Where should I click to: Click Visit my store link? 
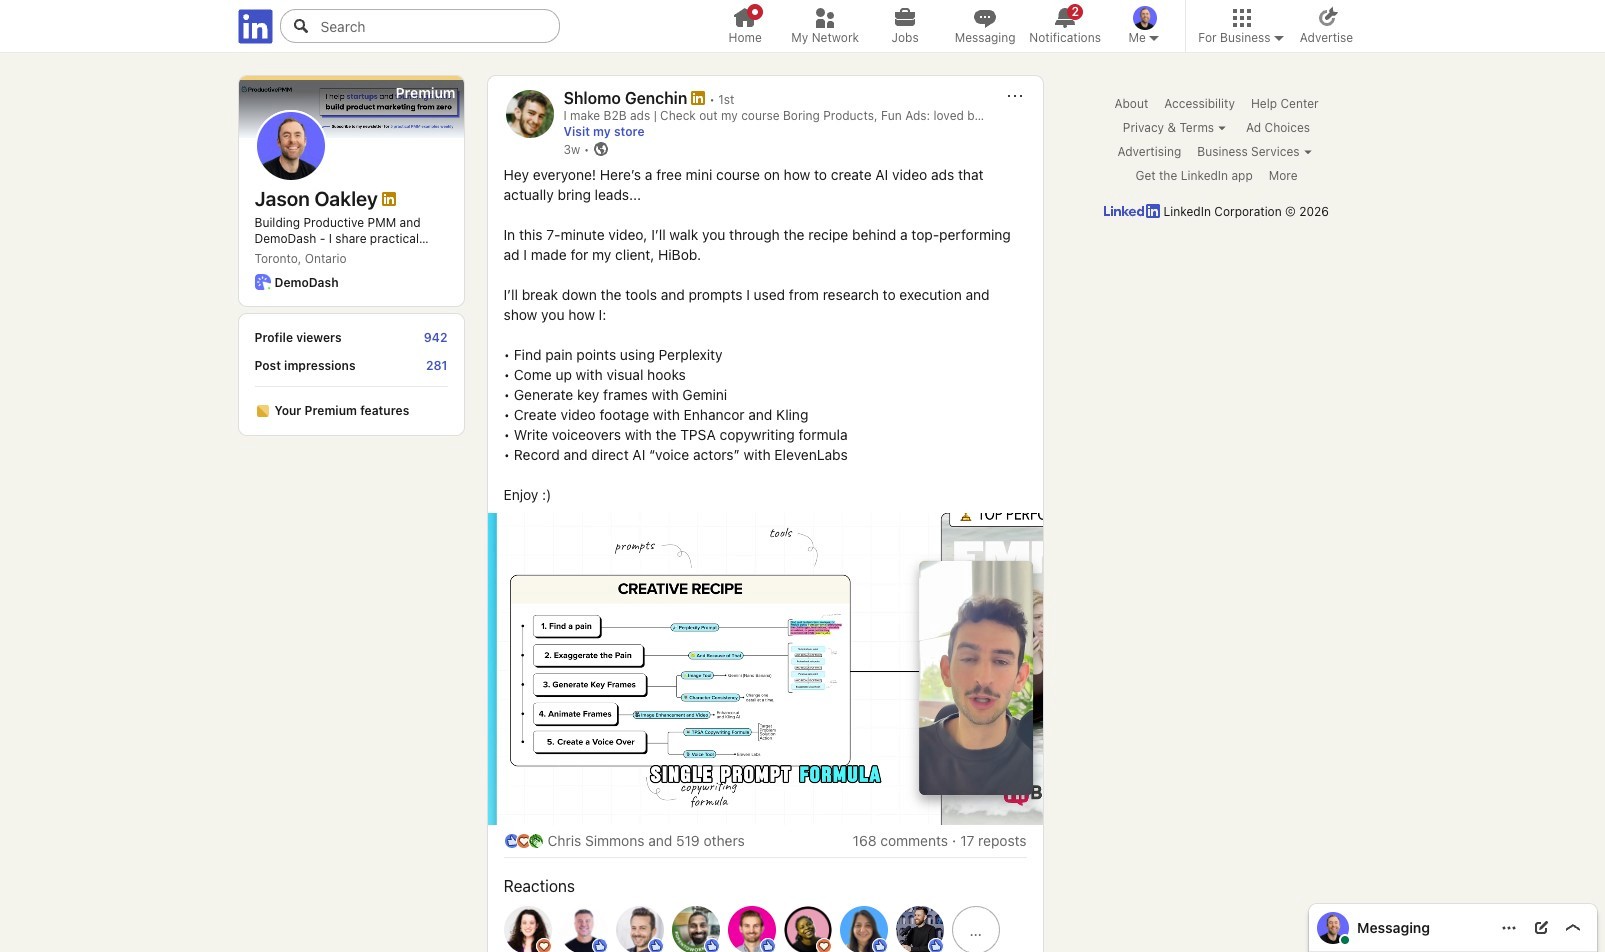[604, 132]
